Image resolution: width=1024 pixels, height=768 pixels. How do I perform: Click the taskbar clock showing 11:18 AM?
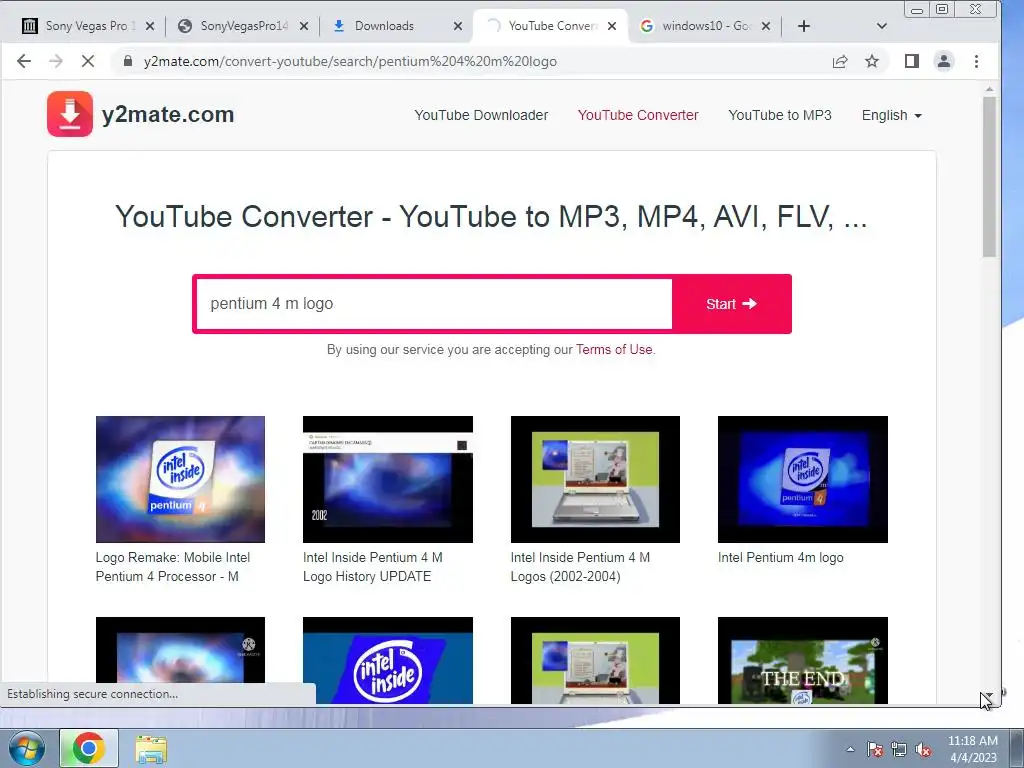972,749
